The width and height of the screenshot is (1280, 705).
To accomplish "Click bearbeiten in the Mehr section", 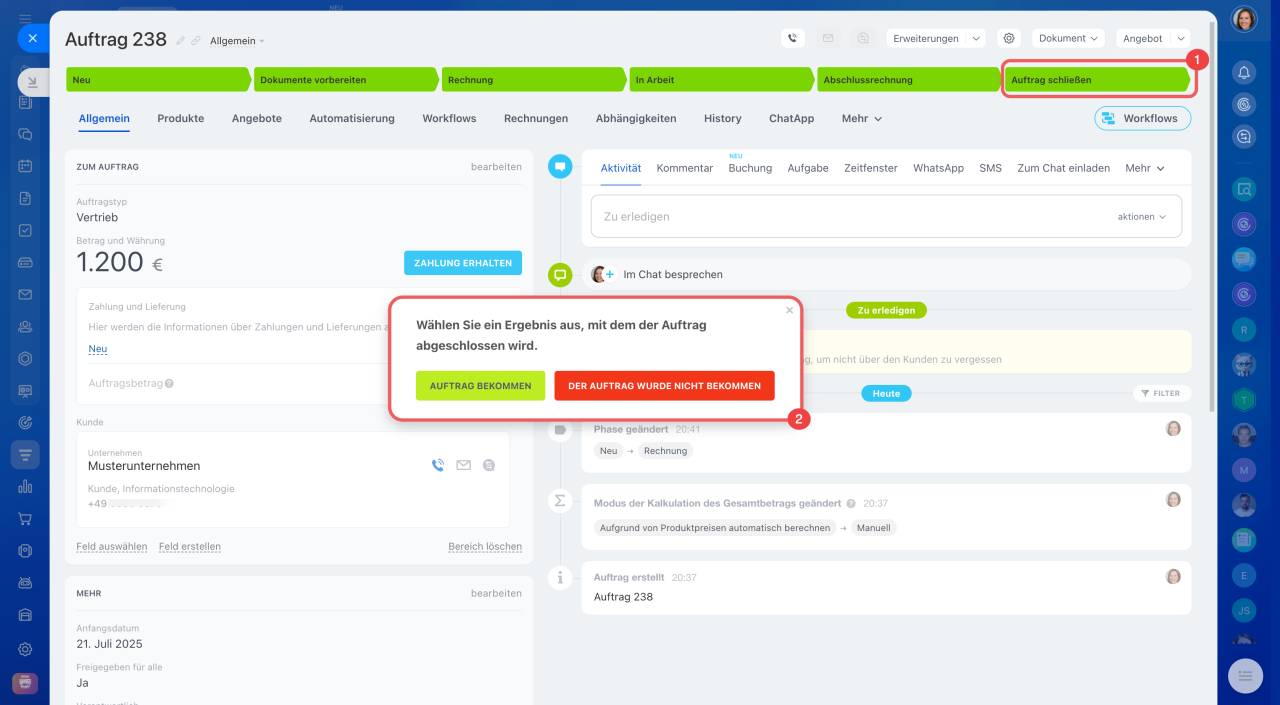I will click(x=496, y=593).
